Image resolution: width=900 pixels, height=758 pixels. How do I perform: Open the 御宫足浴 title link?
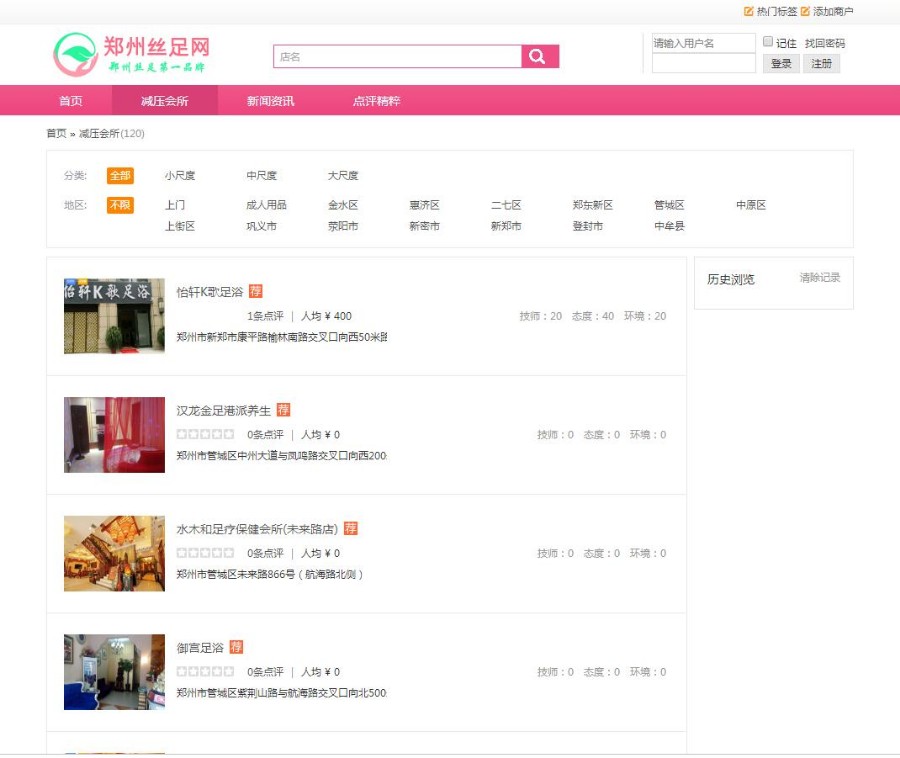[x=200, y=647]
